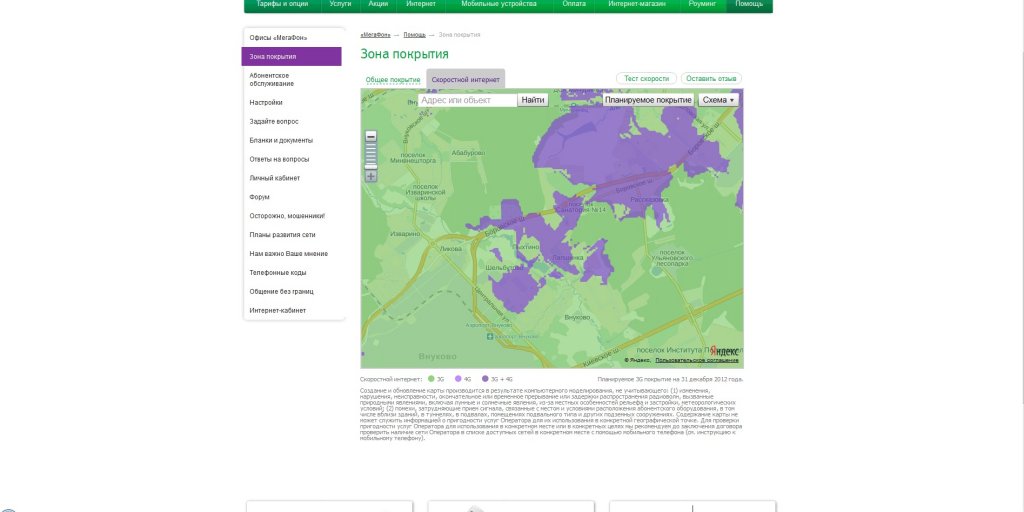
Task: Open Абонентское обслуживание sidebar link
Action: click(x=272, y=80)
